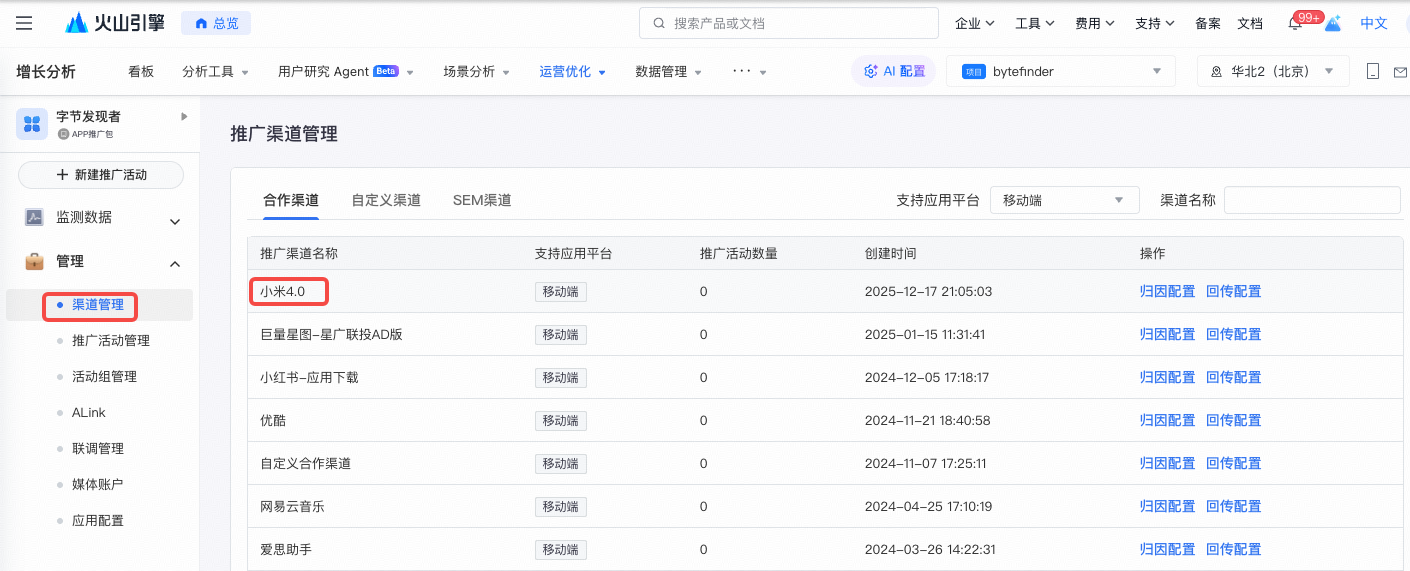
Task: Click the 2025-12-17 21:05:03 creation time
Action: 928,291
